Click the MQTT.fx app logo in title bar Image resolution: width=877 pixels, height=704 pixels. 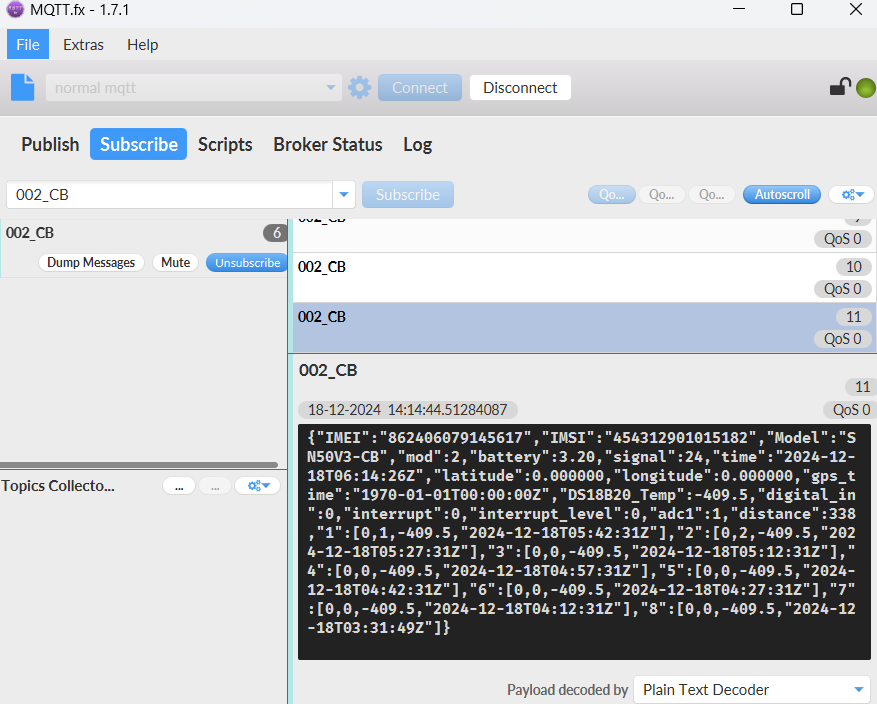pyautogui.click(x=15, y=10)
